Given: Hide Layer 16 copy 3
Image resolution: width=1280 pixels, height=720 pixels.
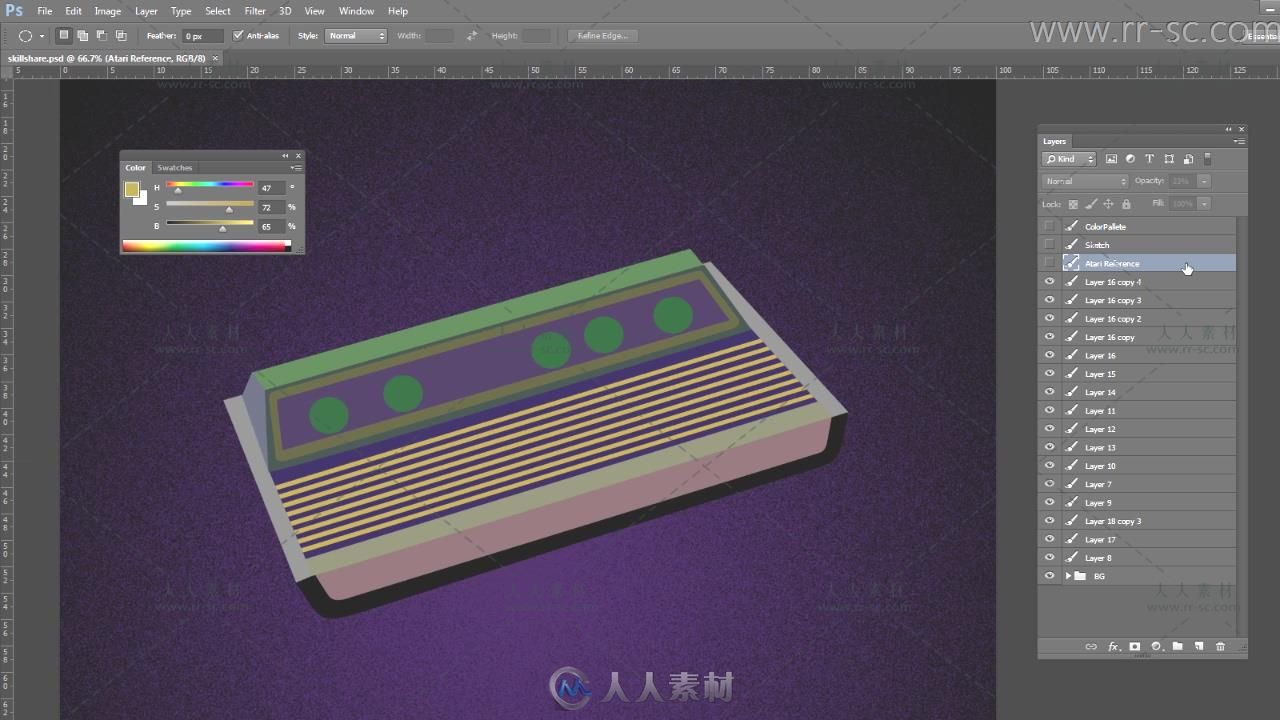Looking at the screenshot, I should [1049, 300].
